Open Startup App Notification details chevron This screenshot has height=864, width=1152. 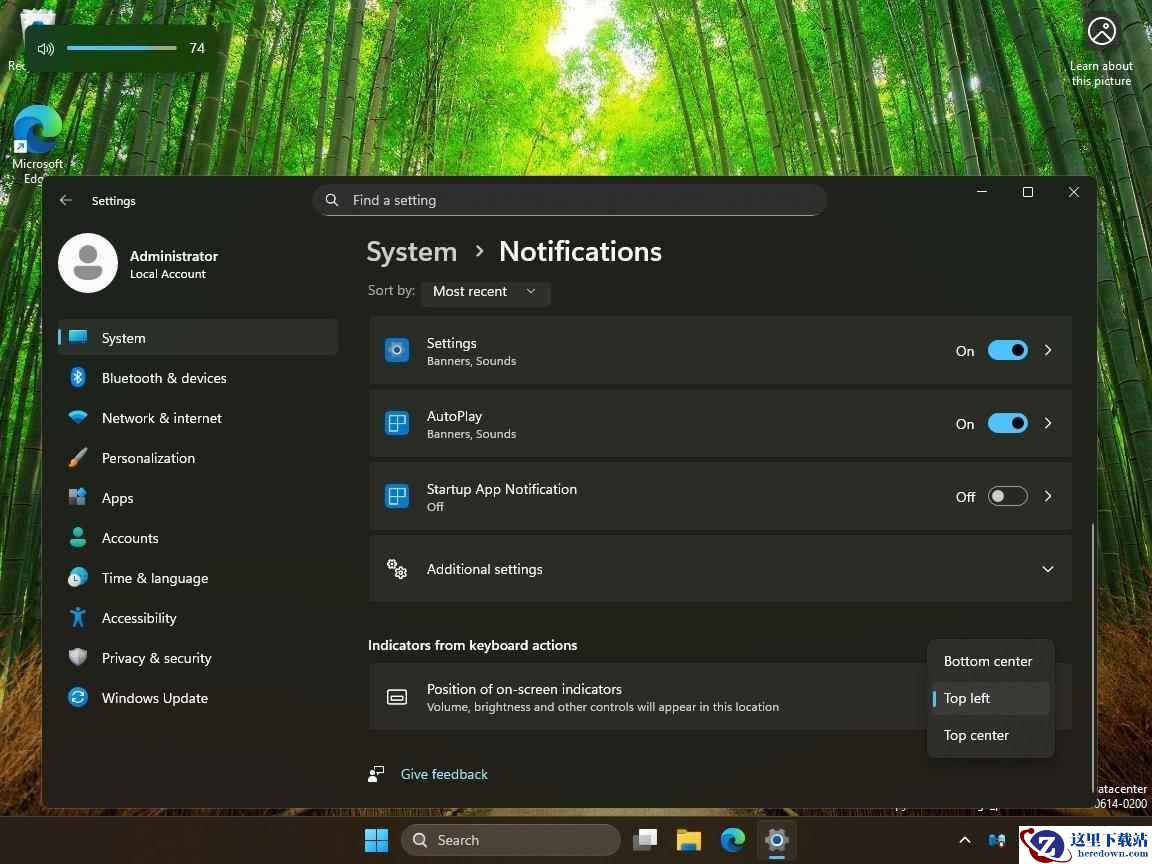[x=1048, y=497]
